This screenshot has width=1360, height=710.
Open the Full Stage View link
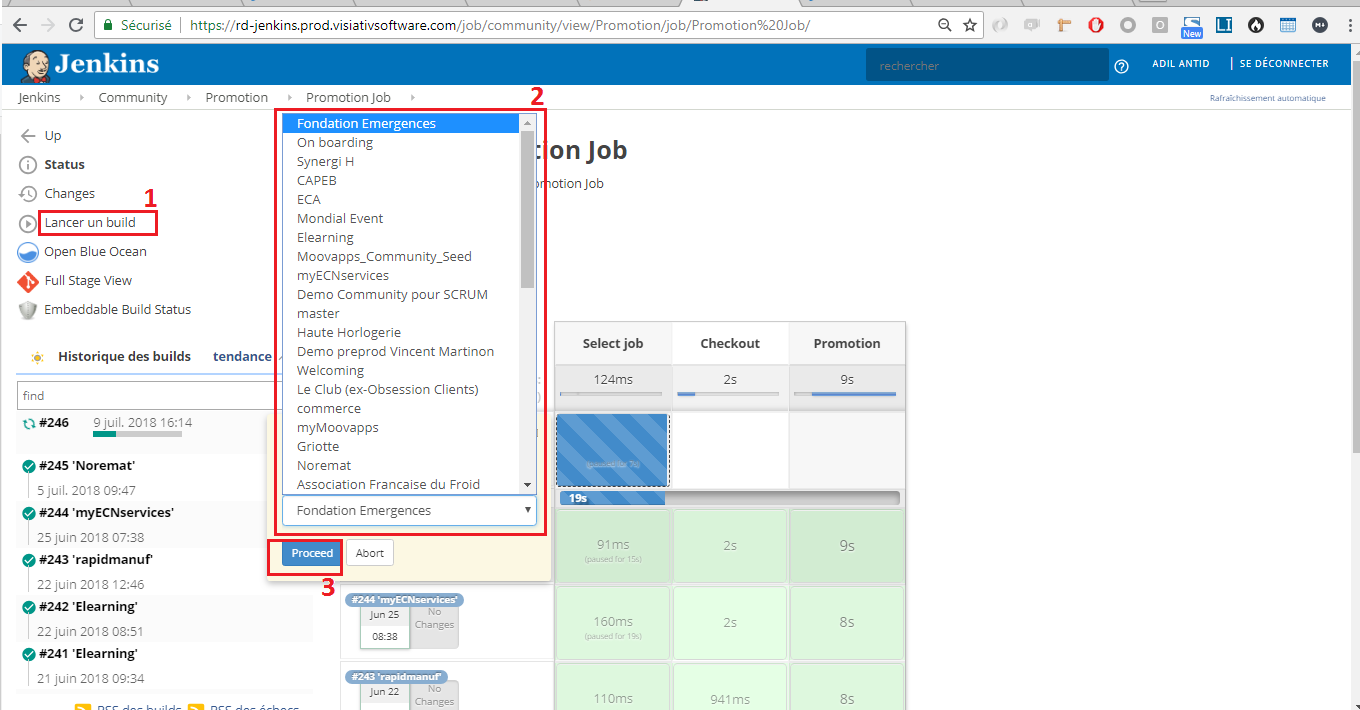(x=88, y=281)
